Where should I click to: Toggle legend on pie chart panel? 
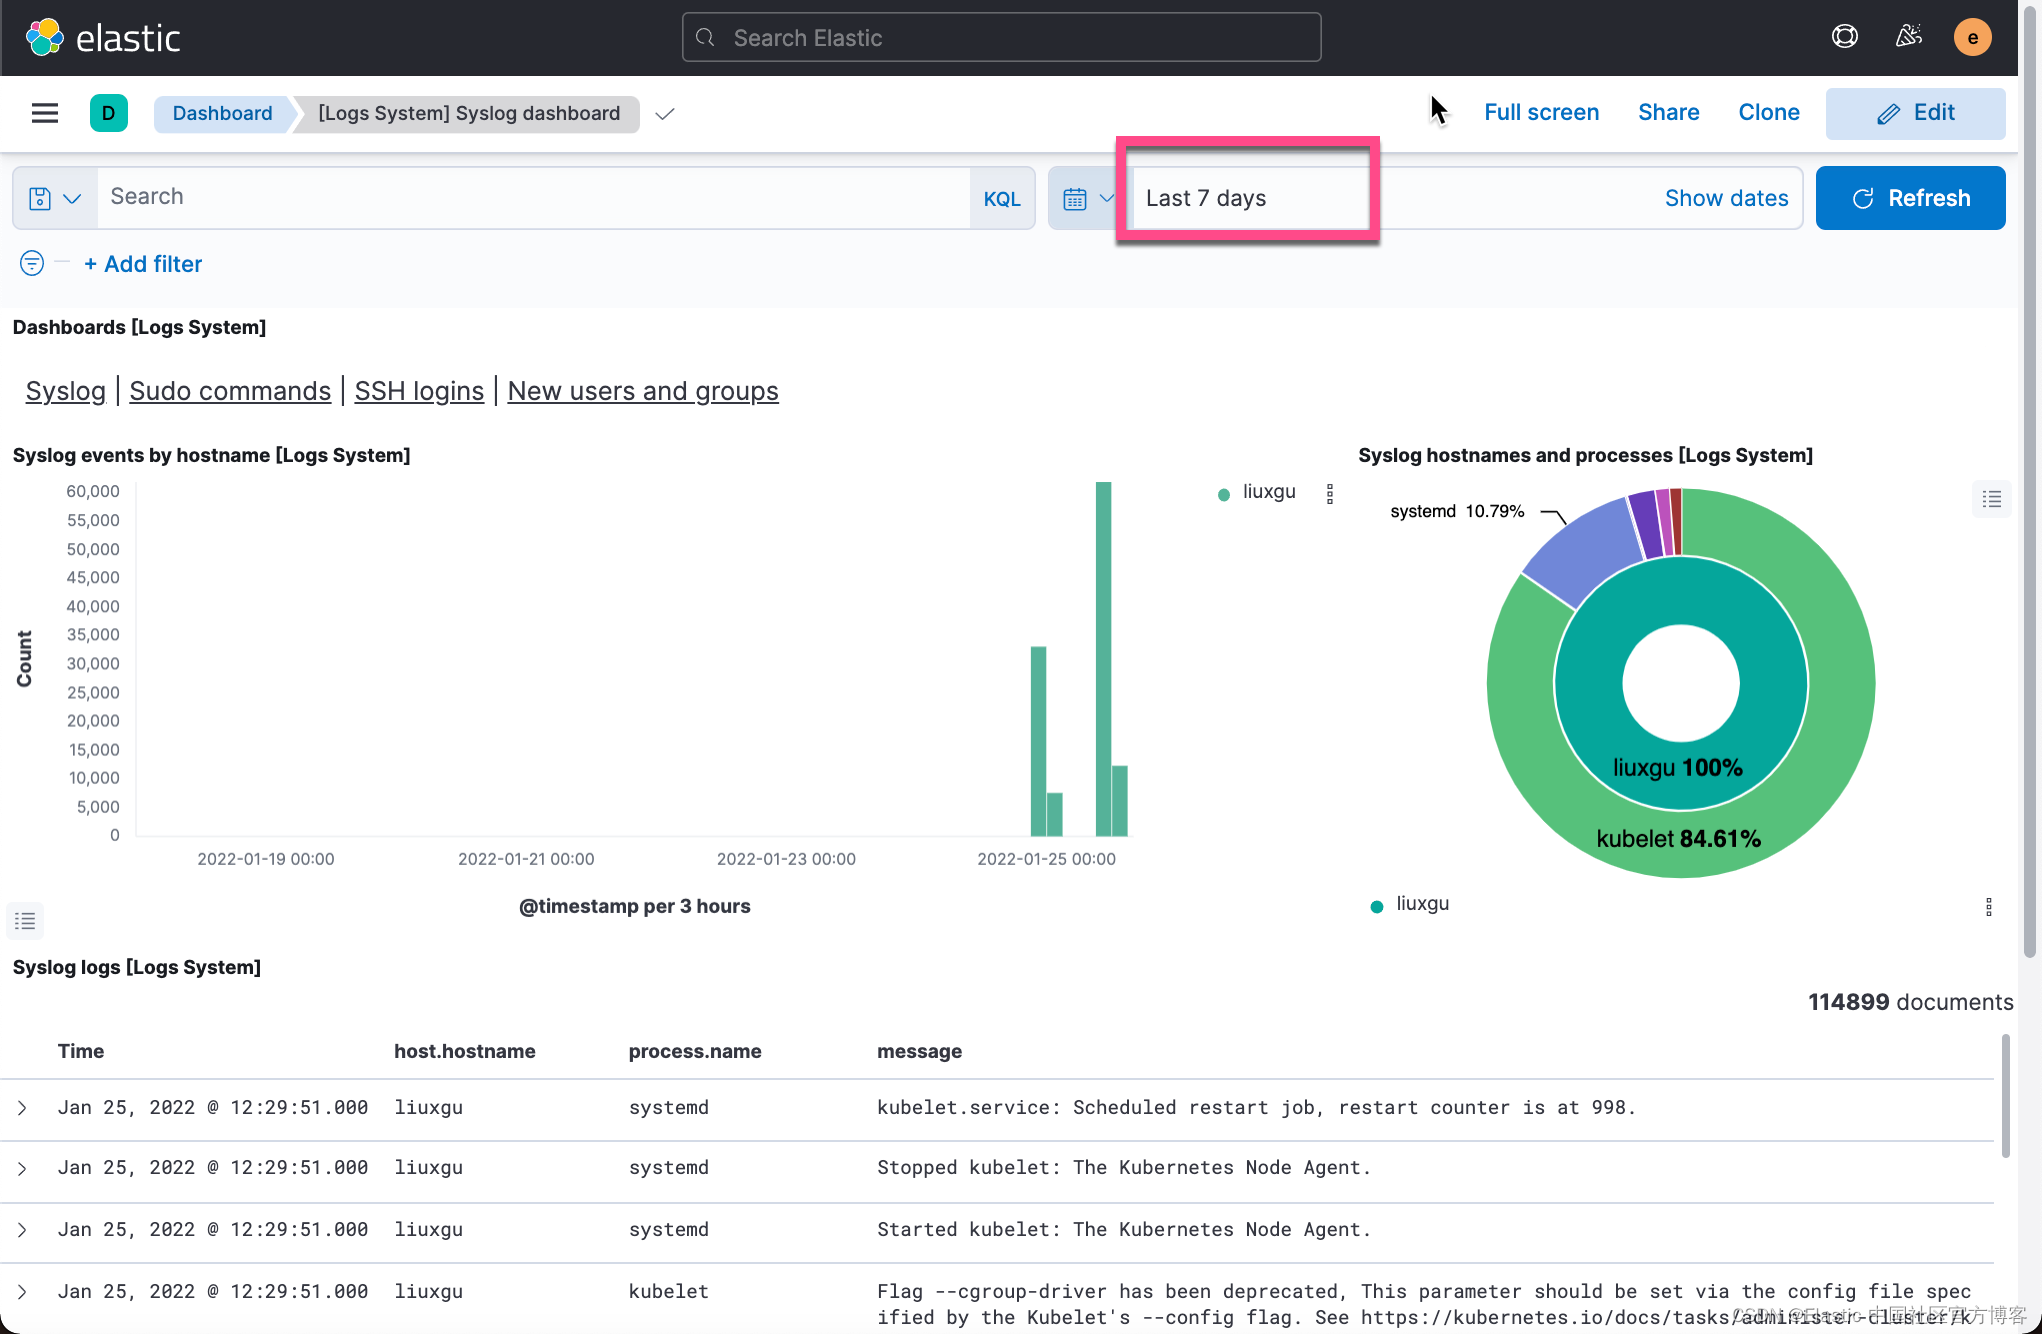[x=1991, y=499]
